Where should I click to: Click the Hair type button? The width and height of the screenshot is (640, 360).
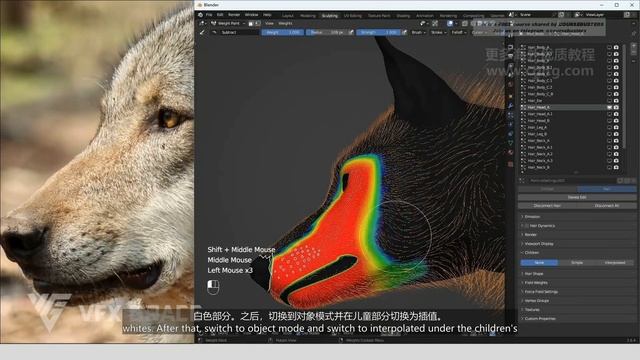pyautogui.click(x=607, y=189)
